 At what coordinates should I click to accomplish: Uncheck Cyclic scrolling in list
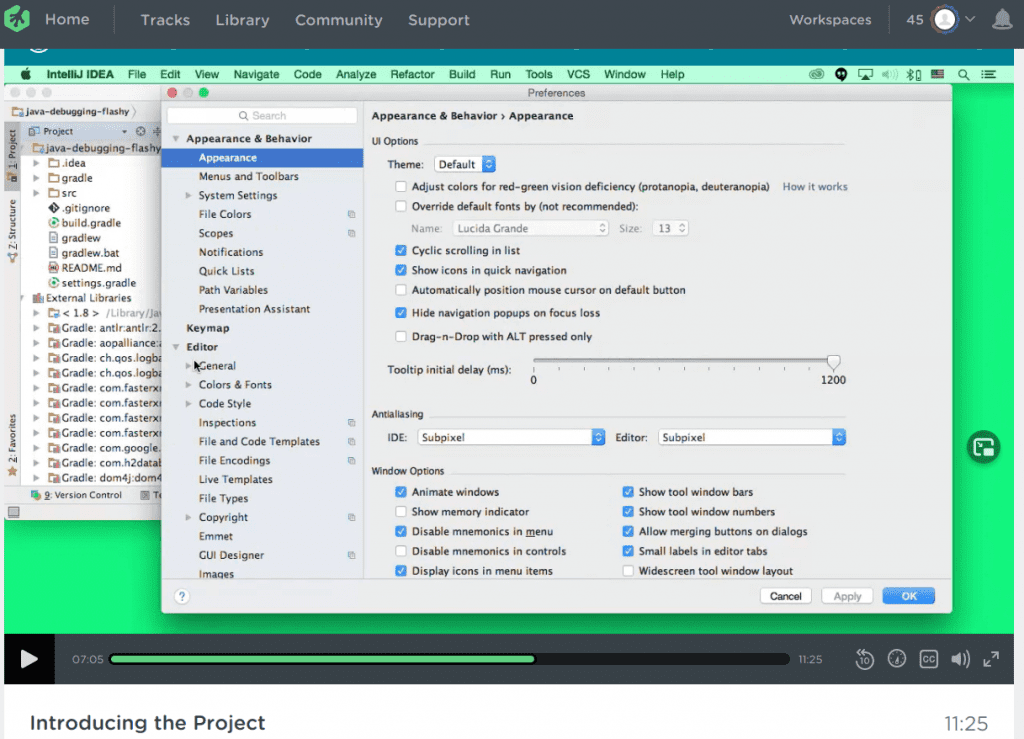[401, 251]
